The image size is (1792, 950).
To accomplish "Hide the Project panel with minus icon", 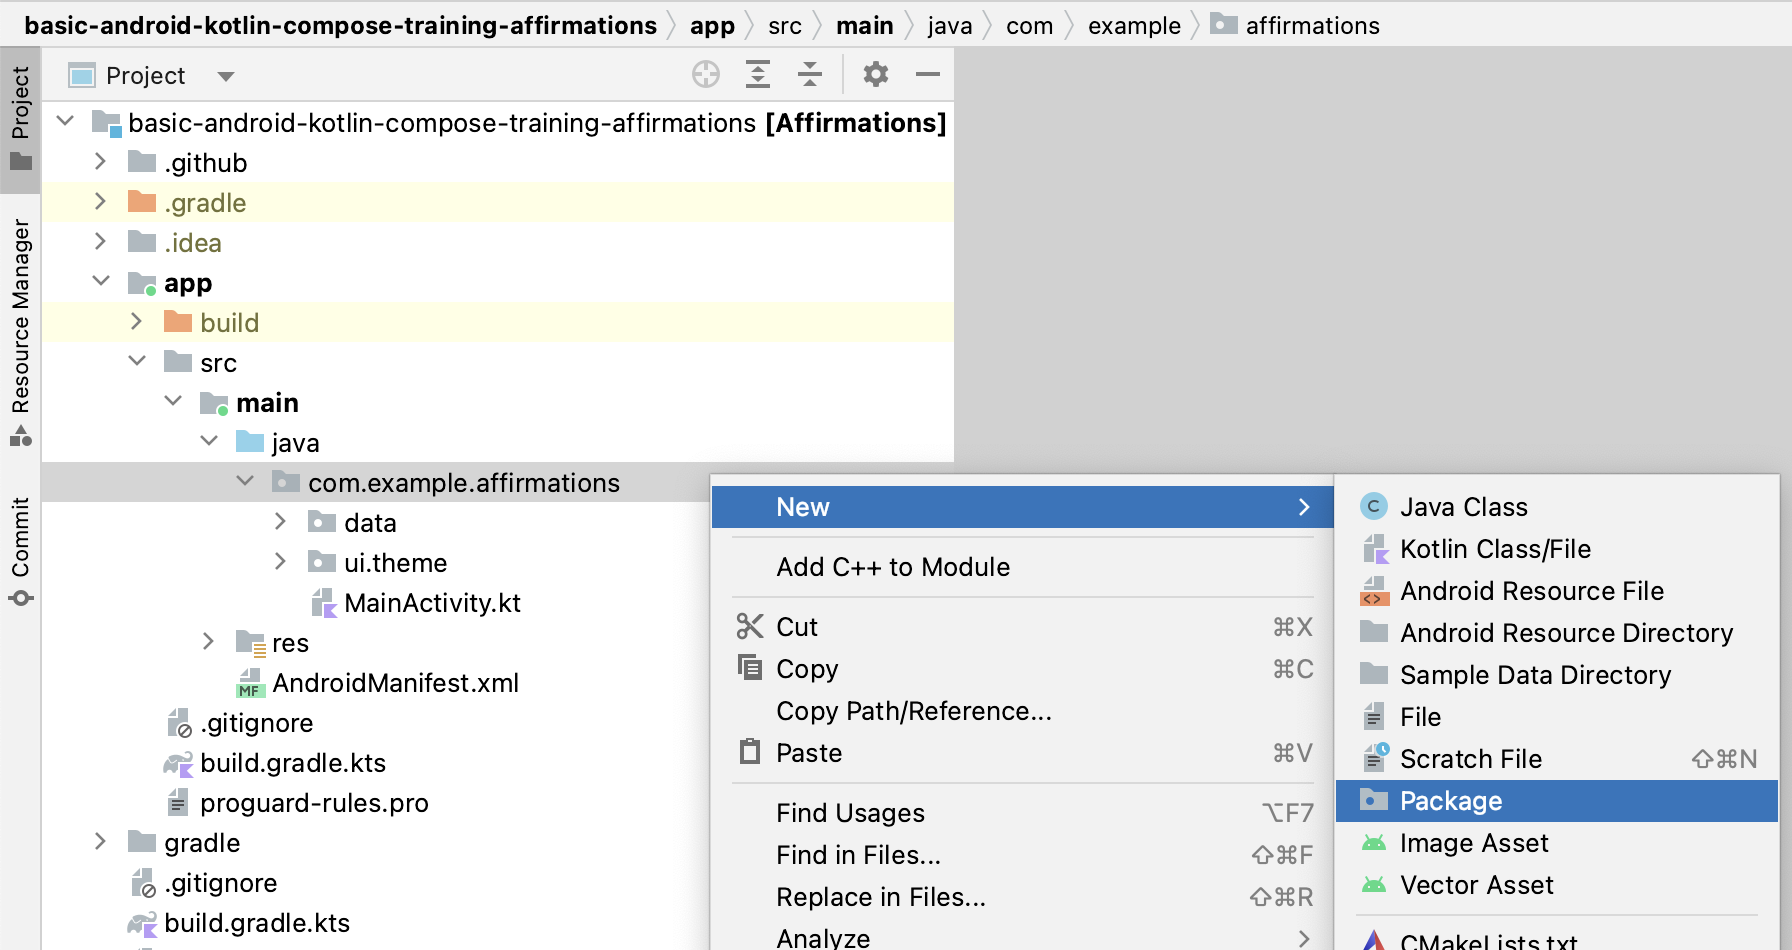I will pos(928,75).
